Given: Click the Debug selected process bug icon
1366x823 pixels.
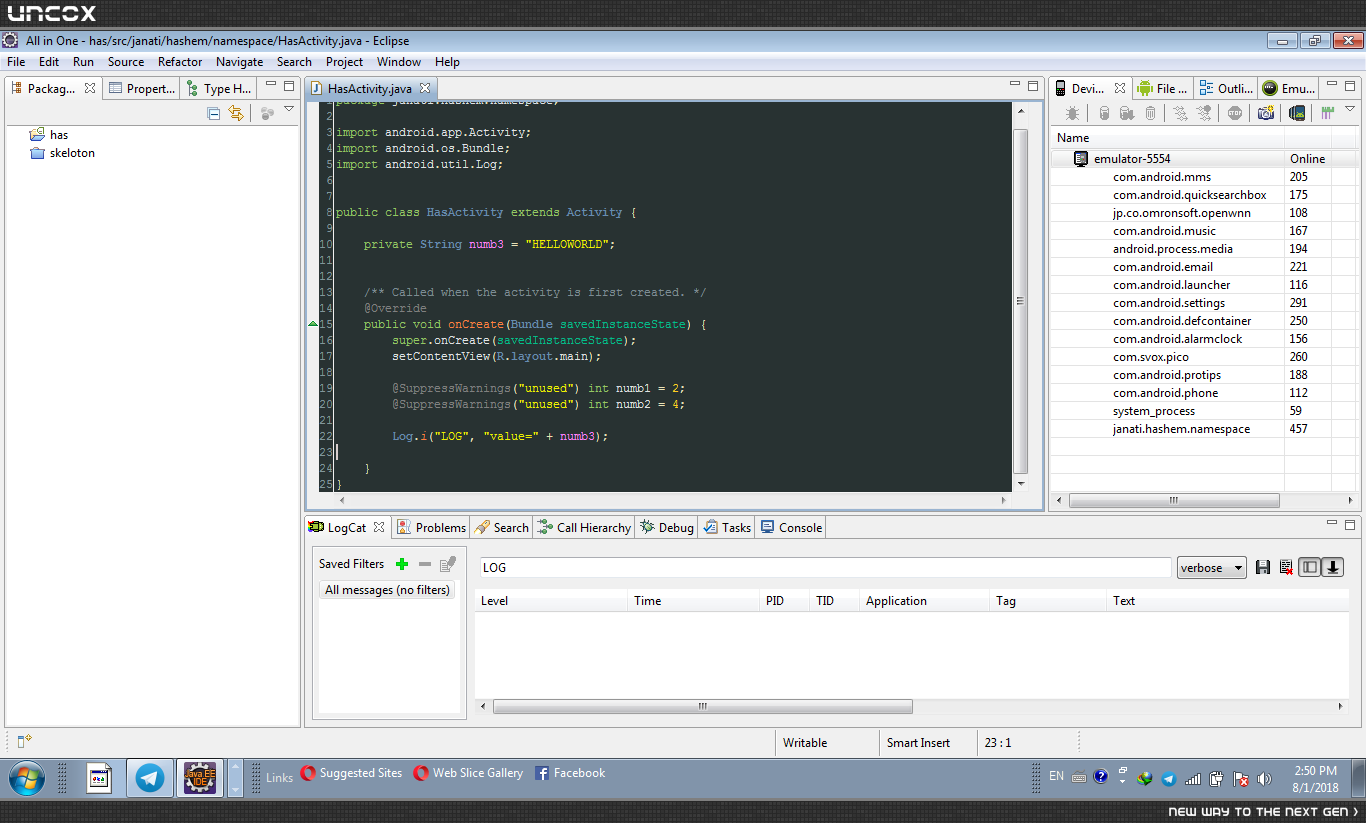Looking at the screenshot, I should [x=1072, y=114].
